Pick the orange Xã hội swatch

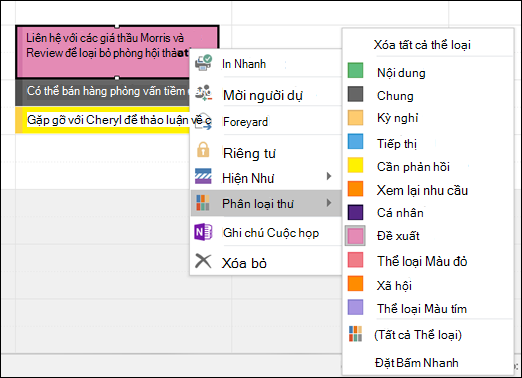click(x=355, y=283)
